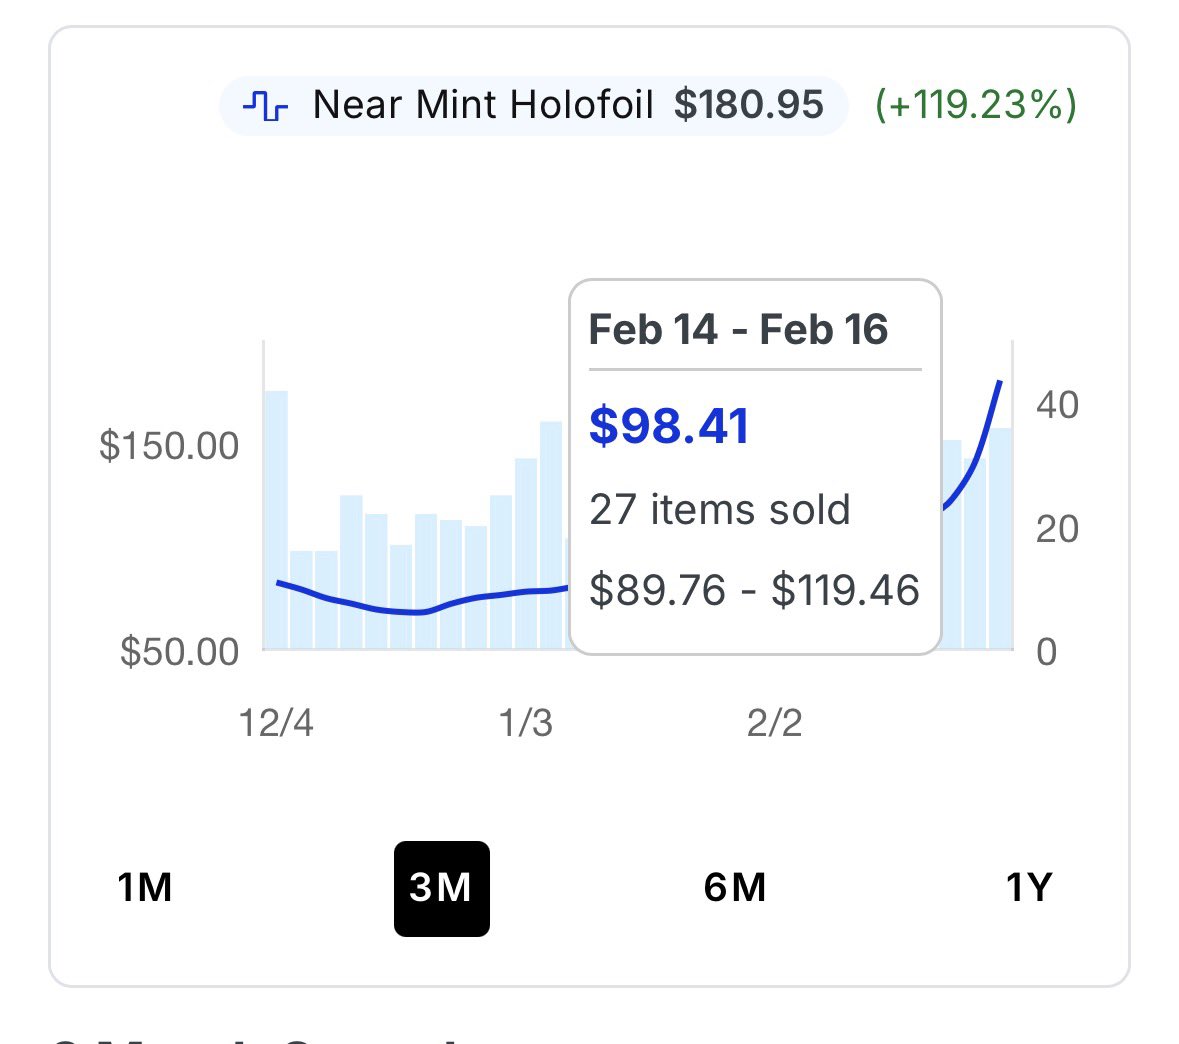The height and width of the screenshot is (1044, 1179).
Task: Click the tall first volume bar at 12/4
Action: click(x=275, y=520)
